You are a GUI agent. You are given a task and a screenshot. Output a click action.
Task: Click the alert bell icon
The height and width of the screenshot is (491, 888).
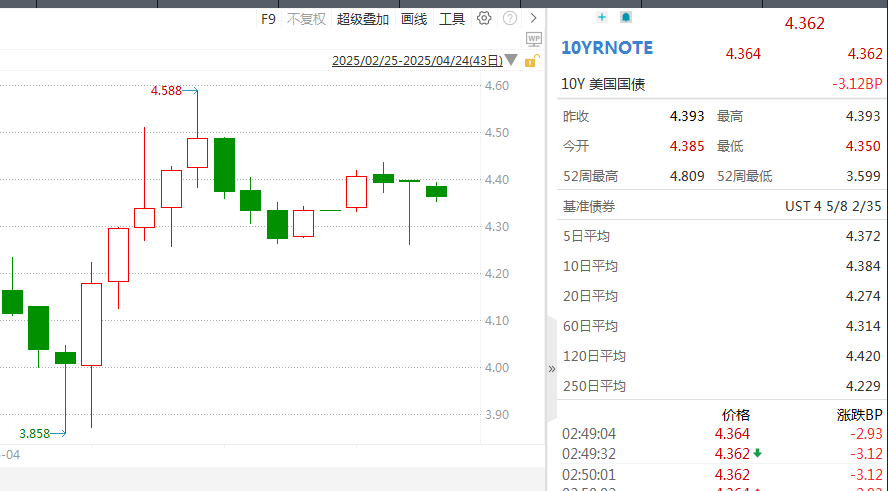(626, 17)
